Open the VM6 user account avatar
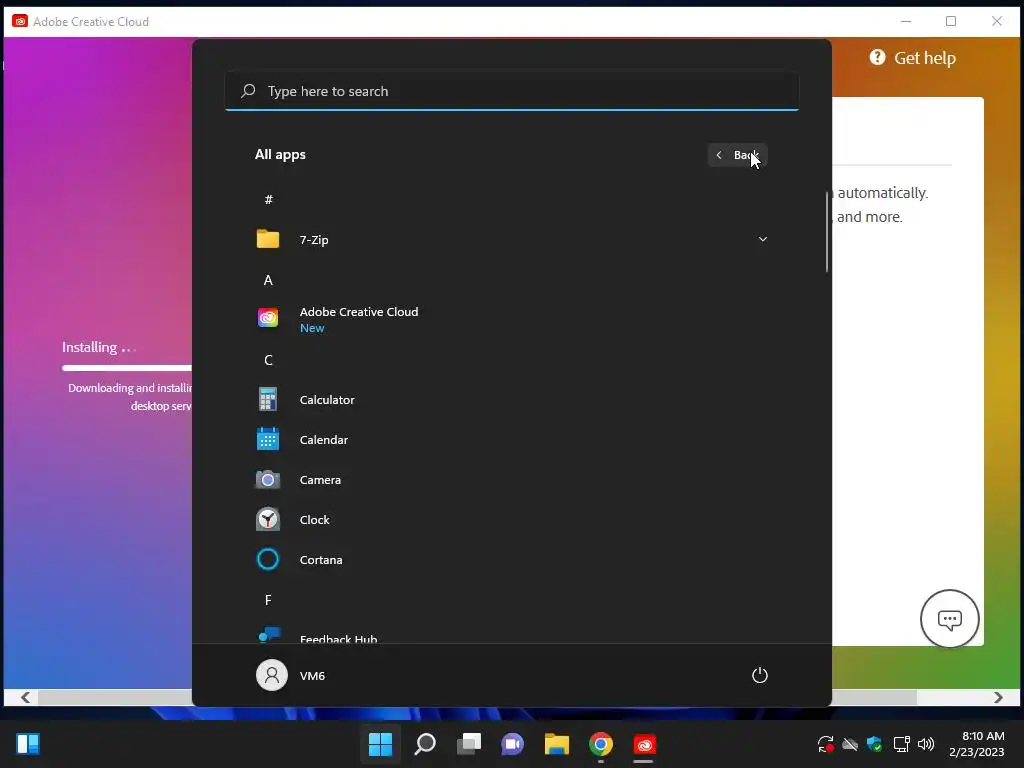The height and width of the screenshot is (768, 1024). pos(272,675)
